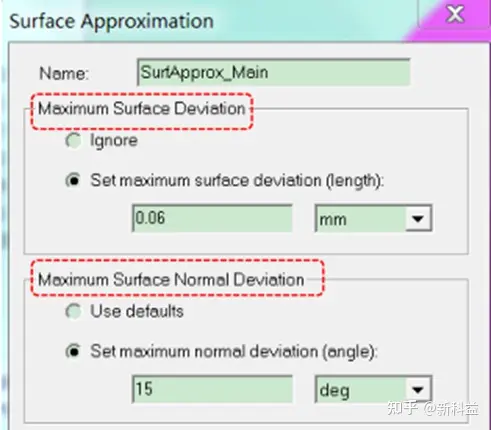Image resolution: width=491 pixels, height=430 pixels.
Task: Enable Set maximum normal deviation radio circle
Action: pyautogui.click(x=73, y=351)
